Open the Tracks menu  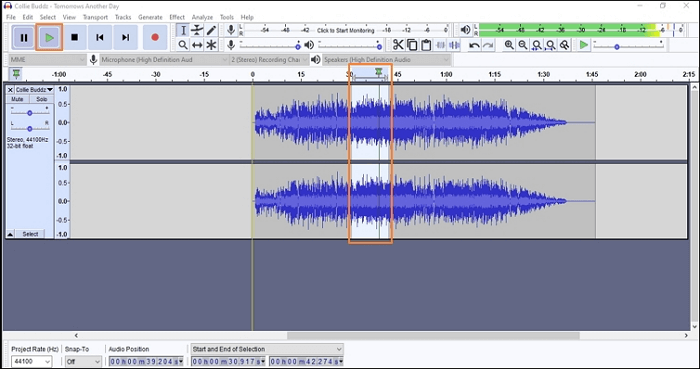[x=123, y=17]
